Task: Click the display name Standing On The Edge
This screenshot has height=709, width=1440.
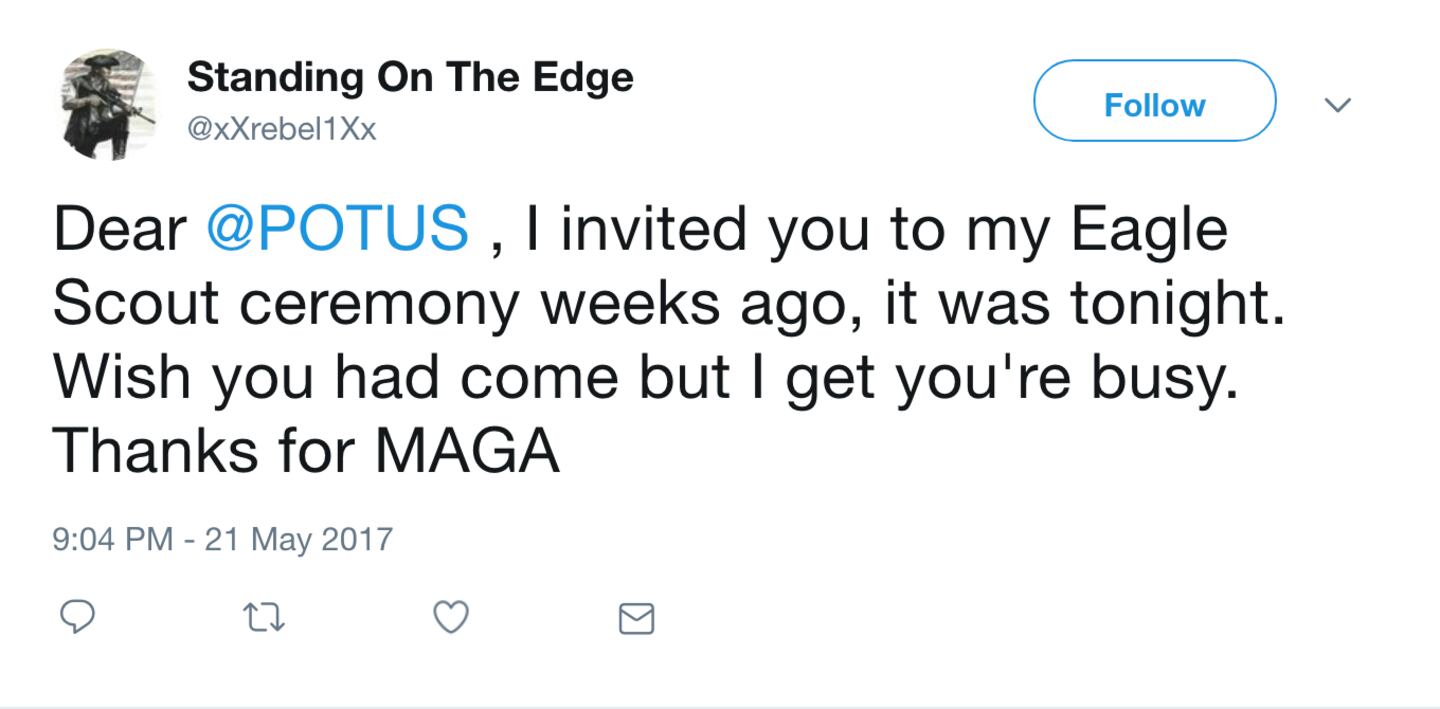Action: tap(410, 77)
